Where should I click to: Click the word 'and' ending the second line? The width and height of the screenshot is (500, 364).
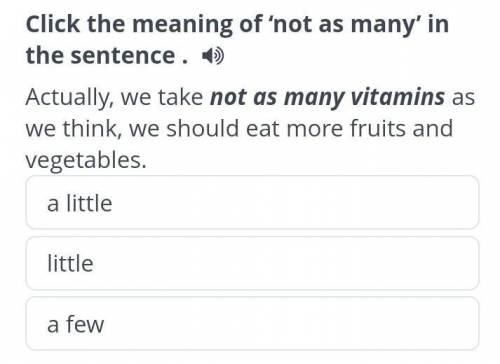click(433, 128)
